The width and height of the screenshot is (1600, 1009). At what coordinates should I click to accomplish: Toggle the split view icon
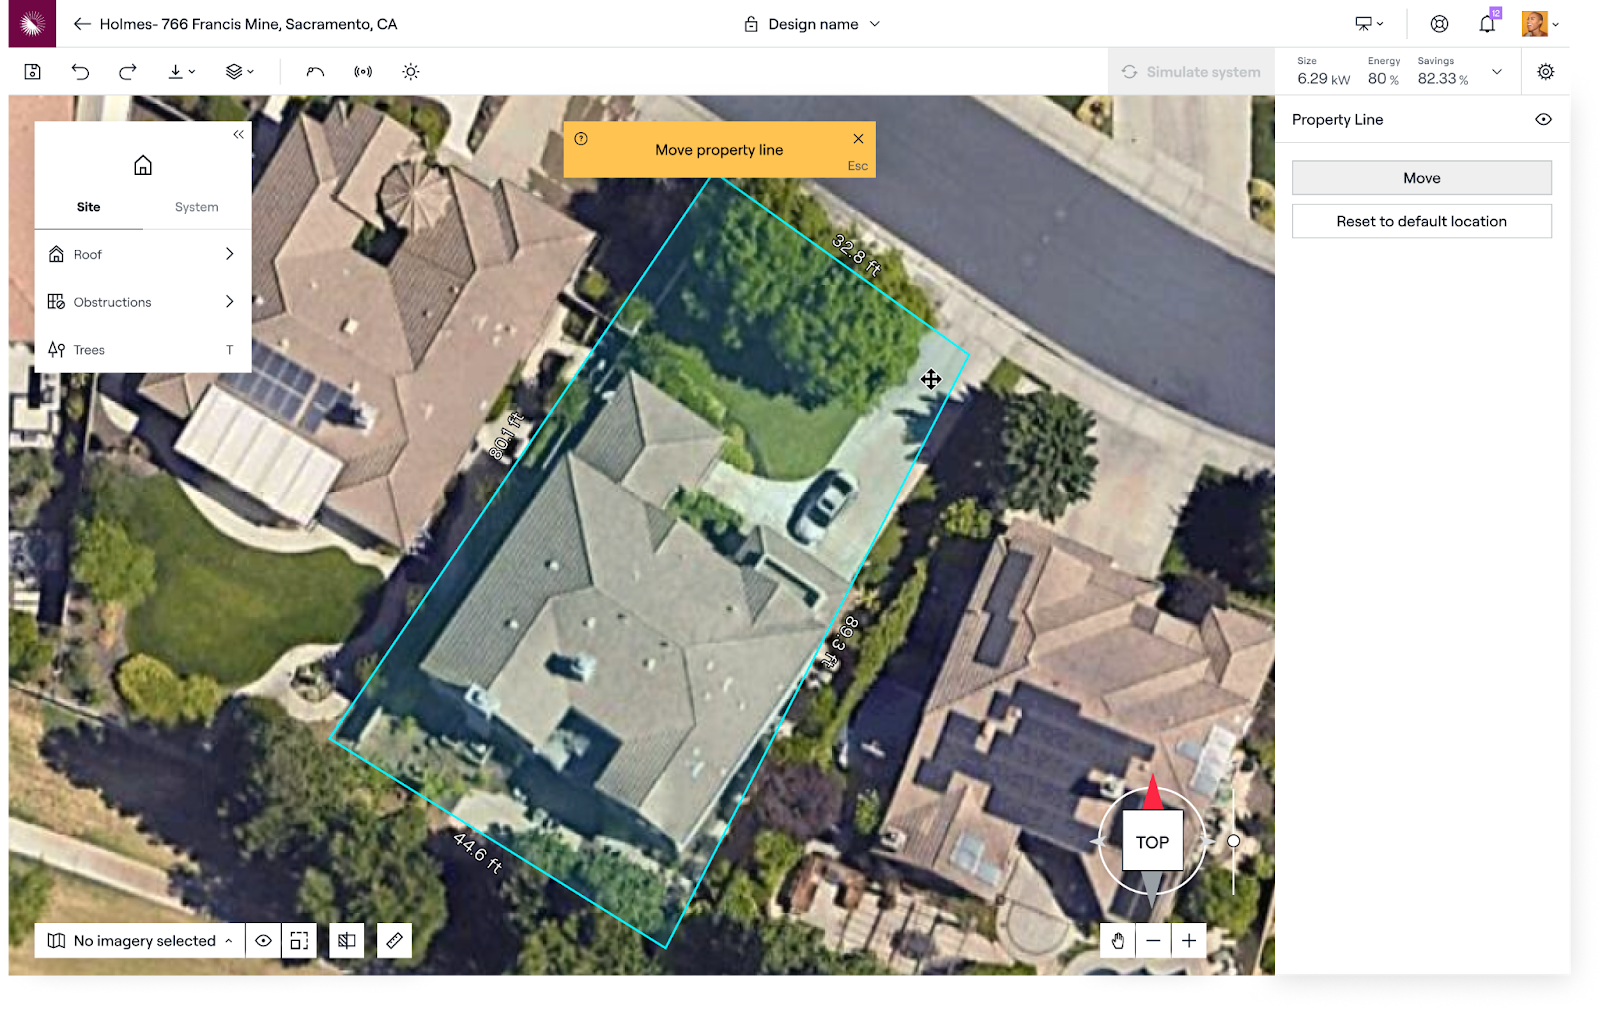[347, 941]
